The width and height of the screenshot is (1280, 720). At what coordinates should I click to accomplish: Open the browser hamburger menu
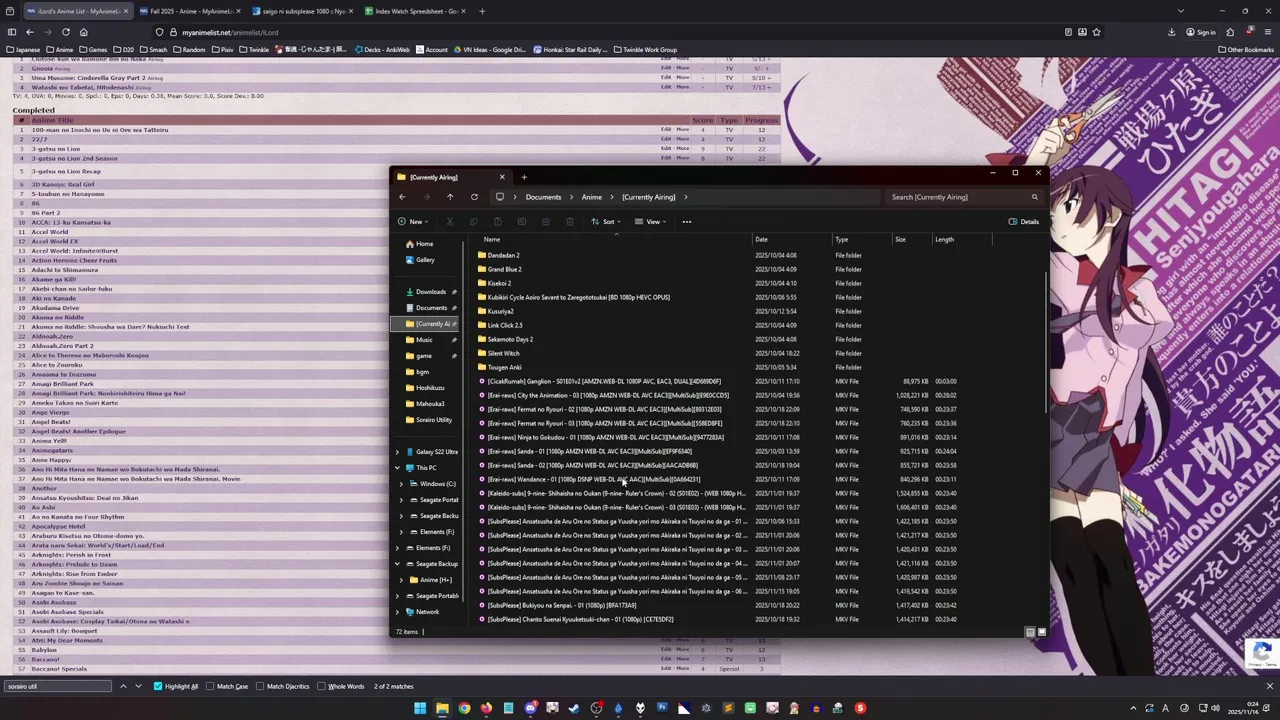click(x=1267, y=32)
